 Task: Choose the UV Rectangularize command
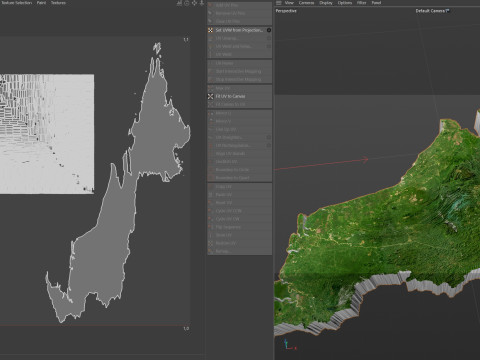tap(239, 146)
